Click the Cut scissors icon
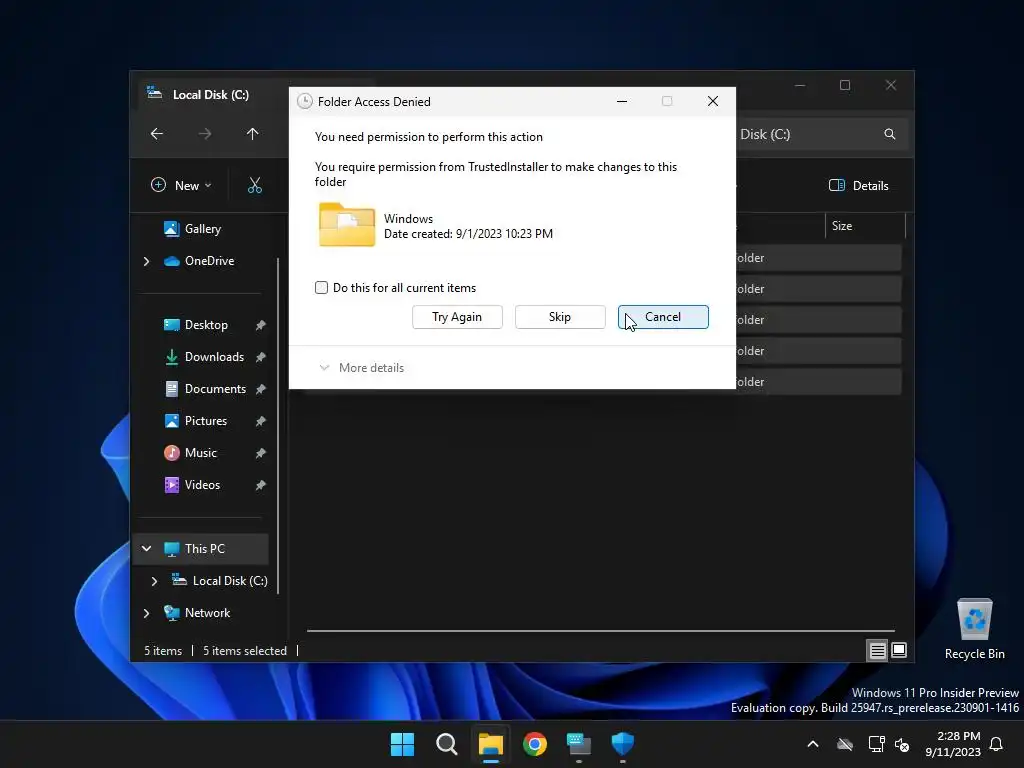This screenshot has width=1024, height=768. coord(255,185)
